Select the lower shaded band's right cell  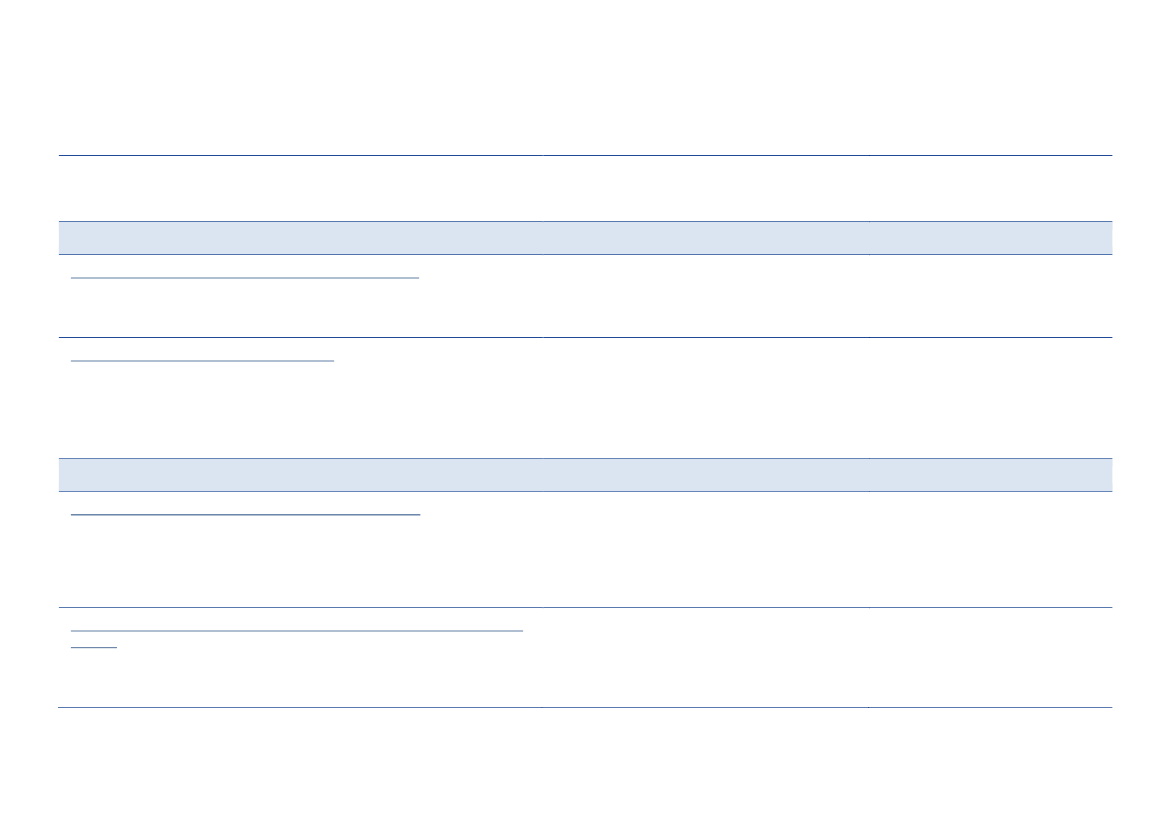[990, 475]
